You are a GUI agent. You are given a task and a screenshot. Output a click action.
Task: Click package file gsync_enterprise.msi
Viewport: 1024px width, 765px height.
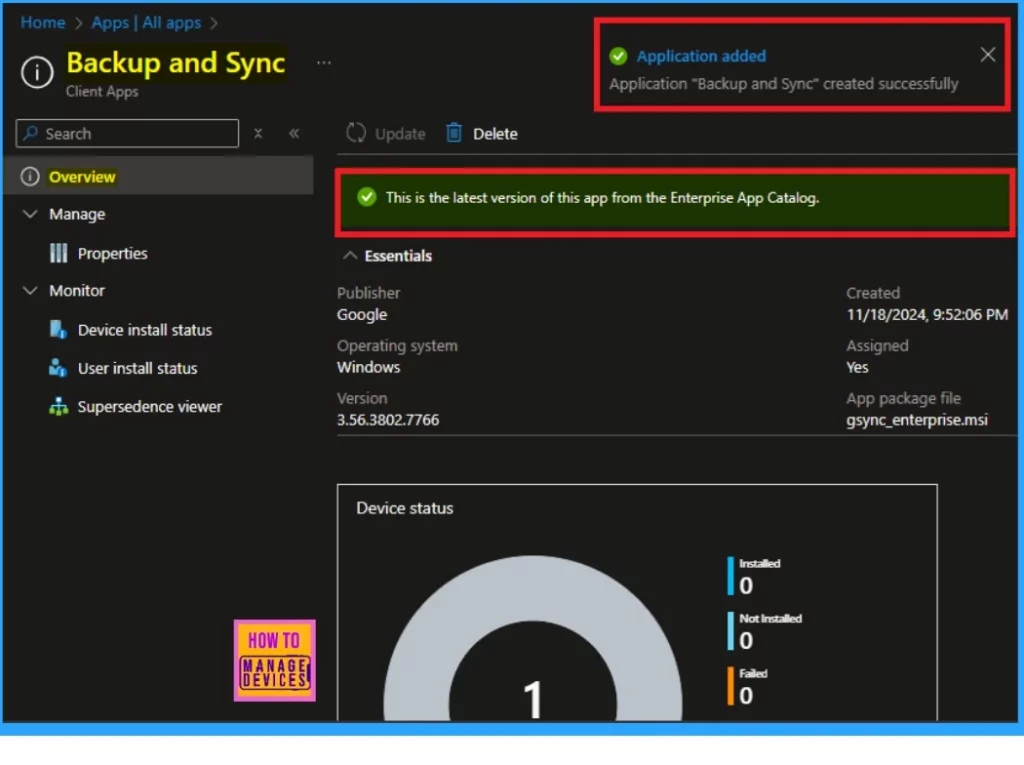(917, 420)
